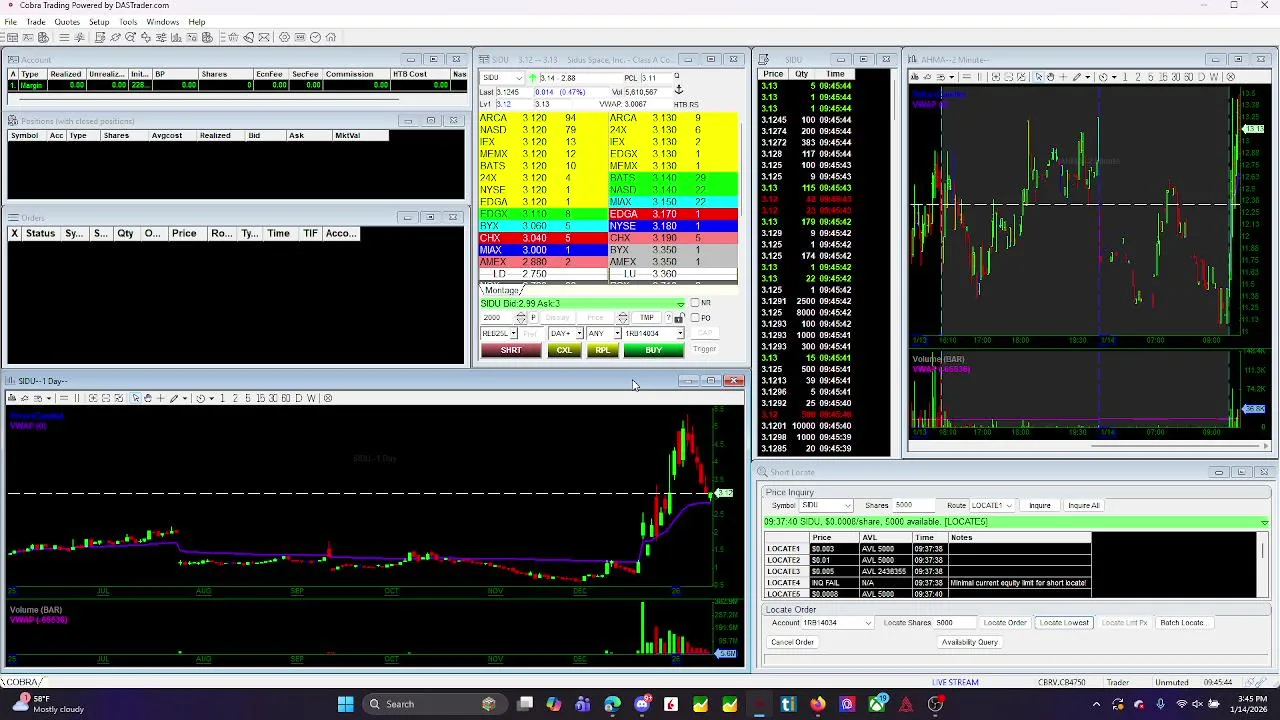Viewport: 1280px width, 720px height.
Task: Click the Cancel Order button
Action: [x=792, y=642]
